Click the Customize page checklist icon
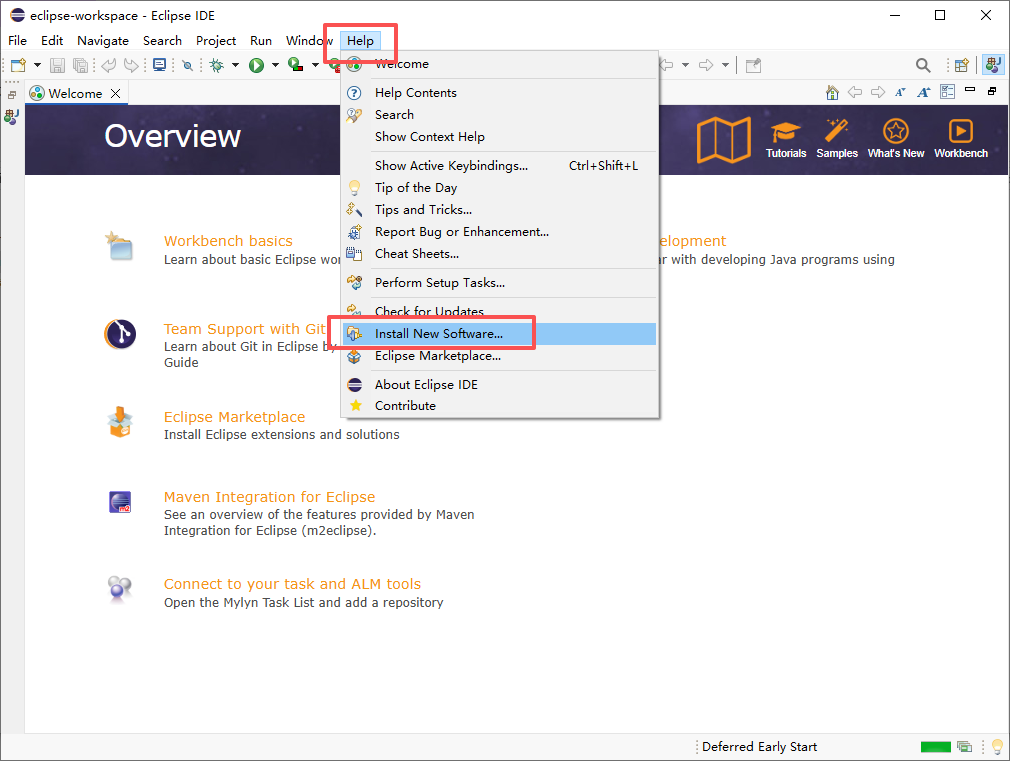Viewport: 1010px width, 761px height. pyautogui.click(x=948, y=92)
